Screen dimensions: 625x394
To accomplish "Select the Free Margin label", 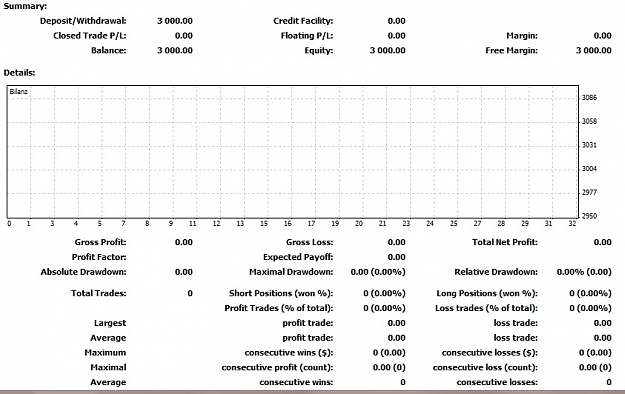I will pyautogui.click(x=511, y=51).
